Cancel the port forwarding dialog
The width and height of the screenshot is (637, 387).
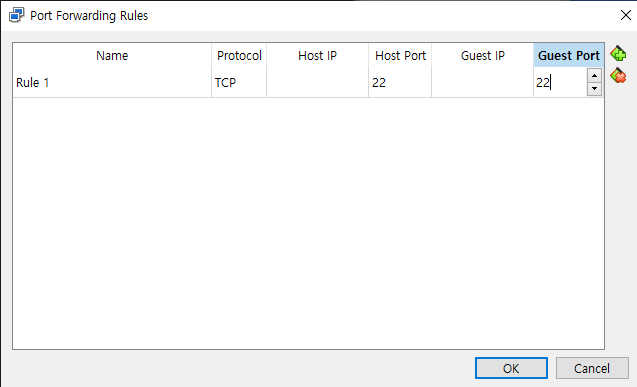click(592, 368)
